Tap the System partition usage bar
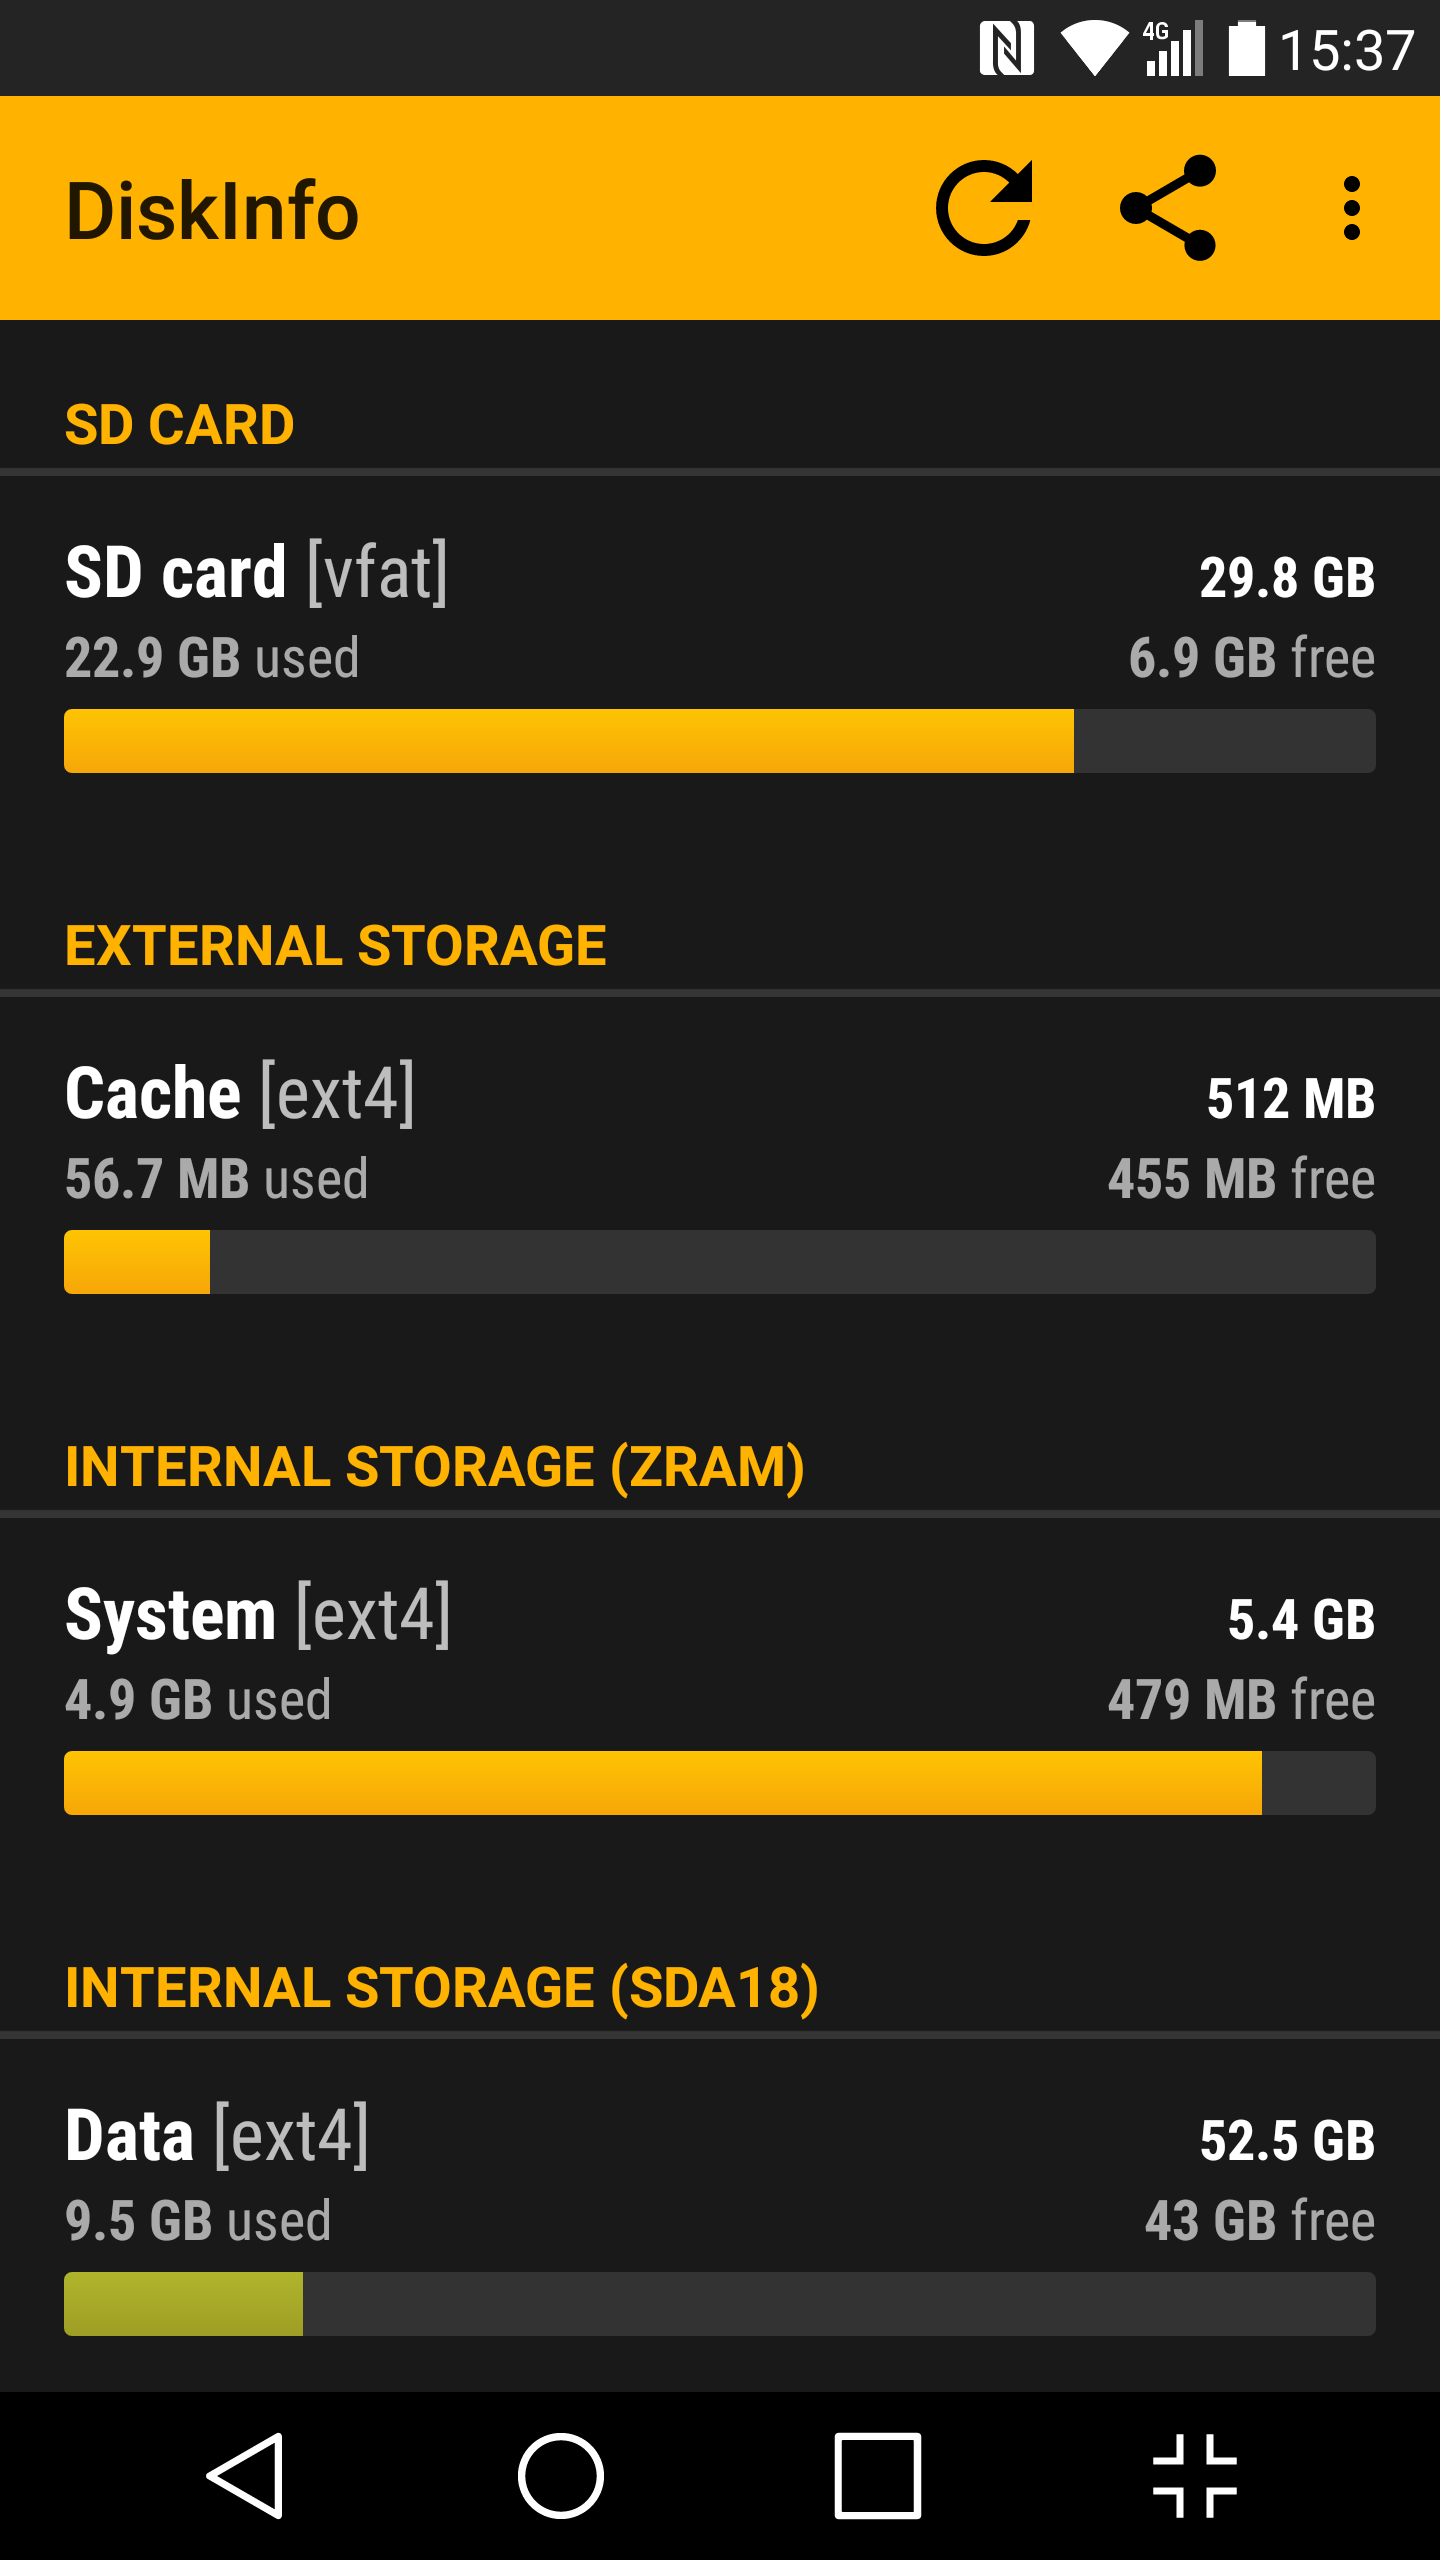 720,1783
